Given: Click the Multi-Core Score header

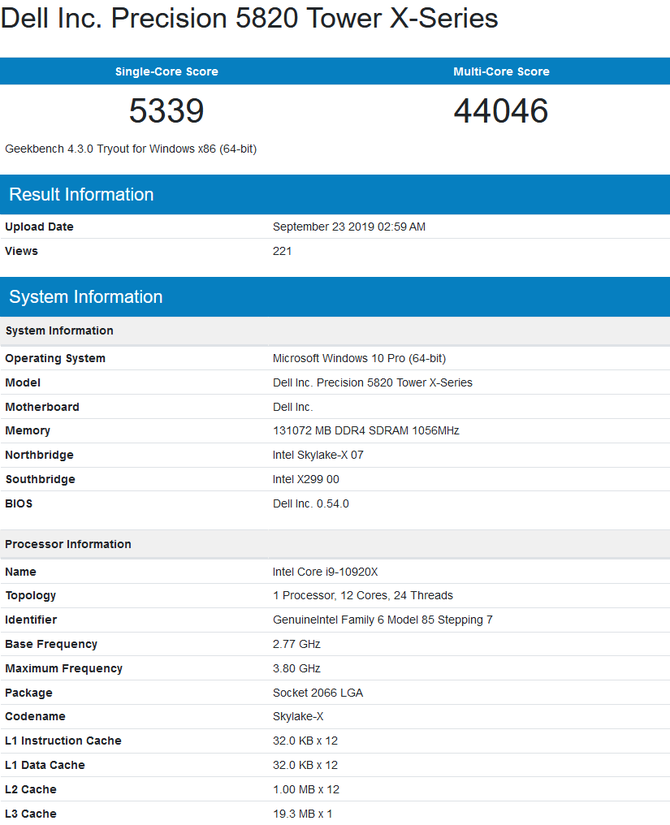Looking at the screenshot, I should tap(501, 72).
